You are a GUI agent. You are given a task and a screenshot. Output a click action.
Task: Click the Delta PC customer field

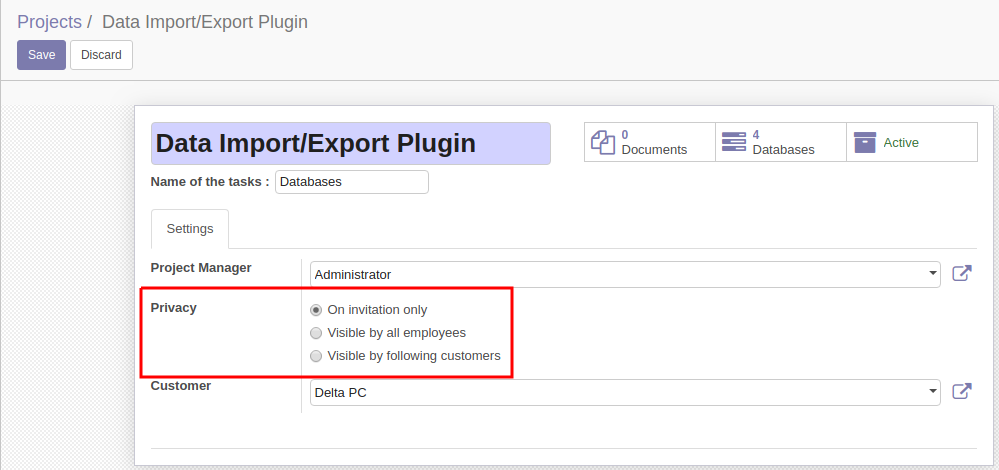(x=625, y=392)
